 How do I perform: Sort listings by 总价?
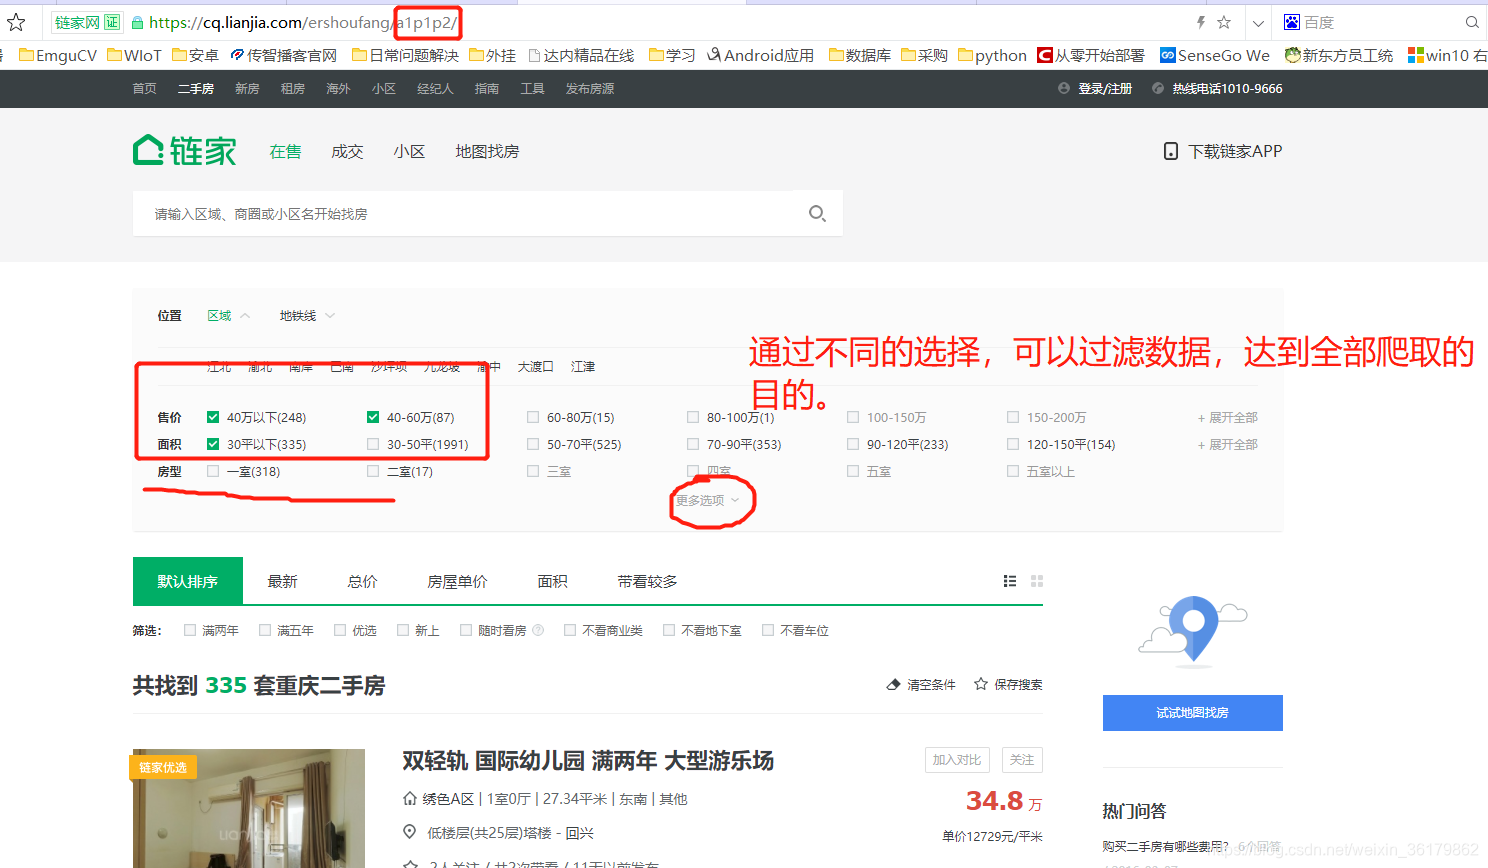363,581
